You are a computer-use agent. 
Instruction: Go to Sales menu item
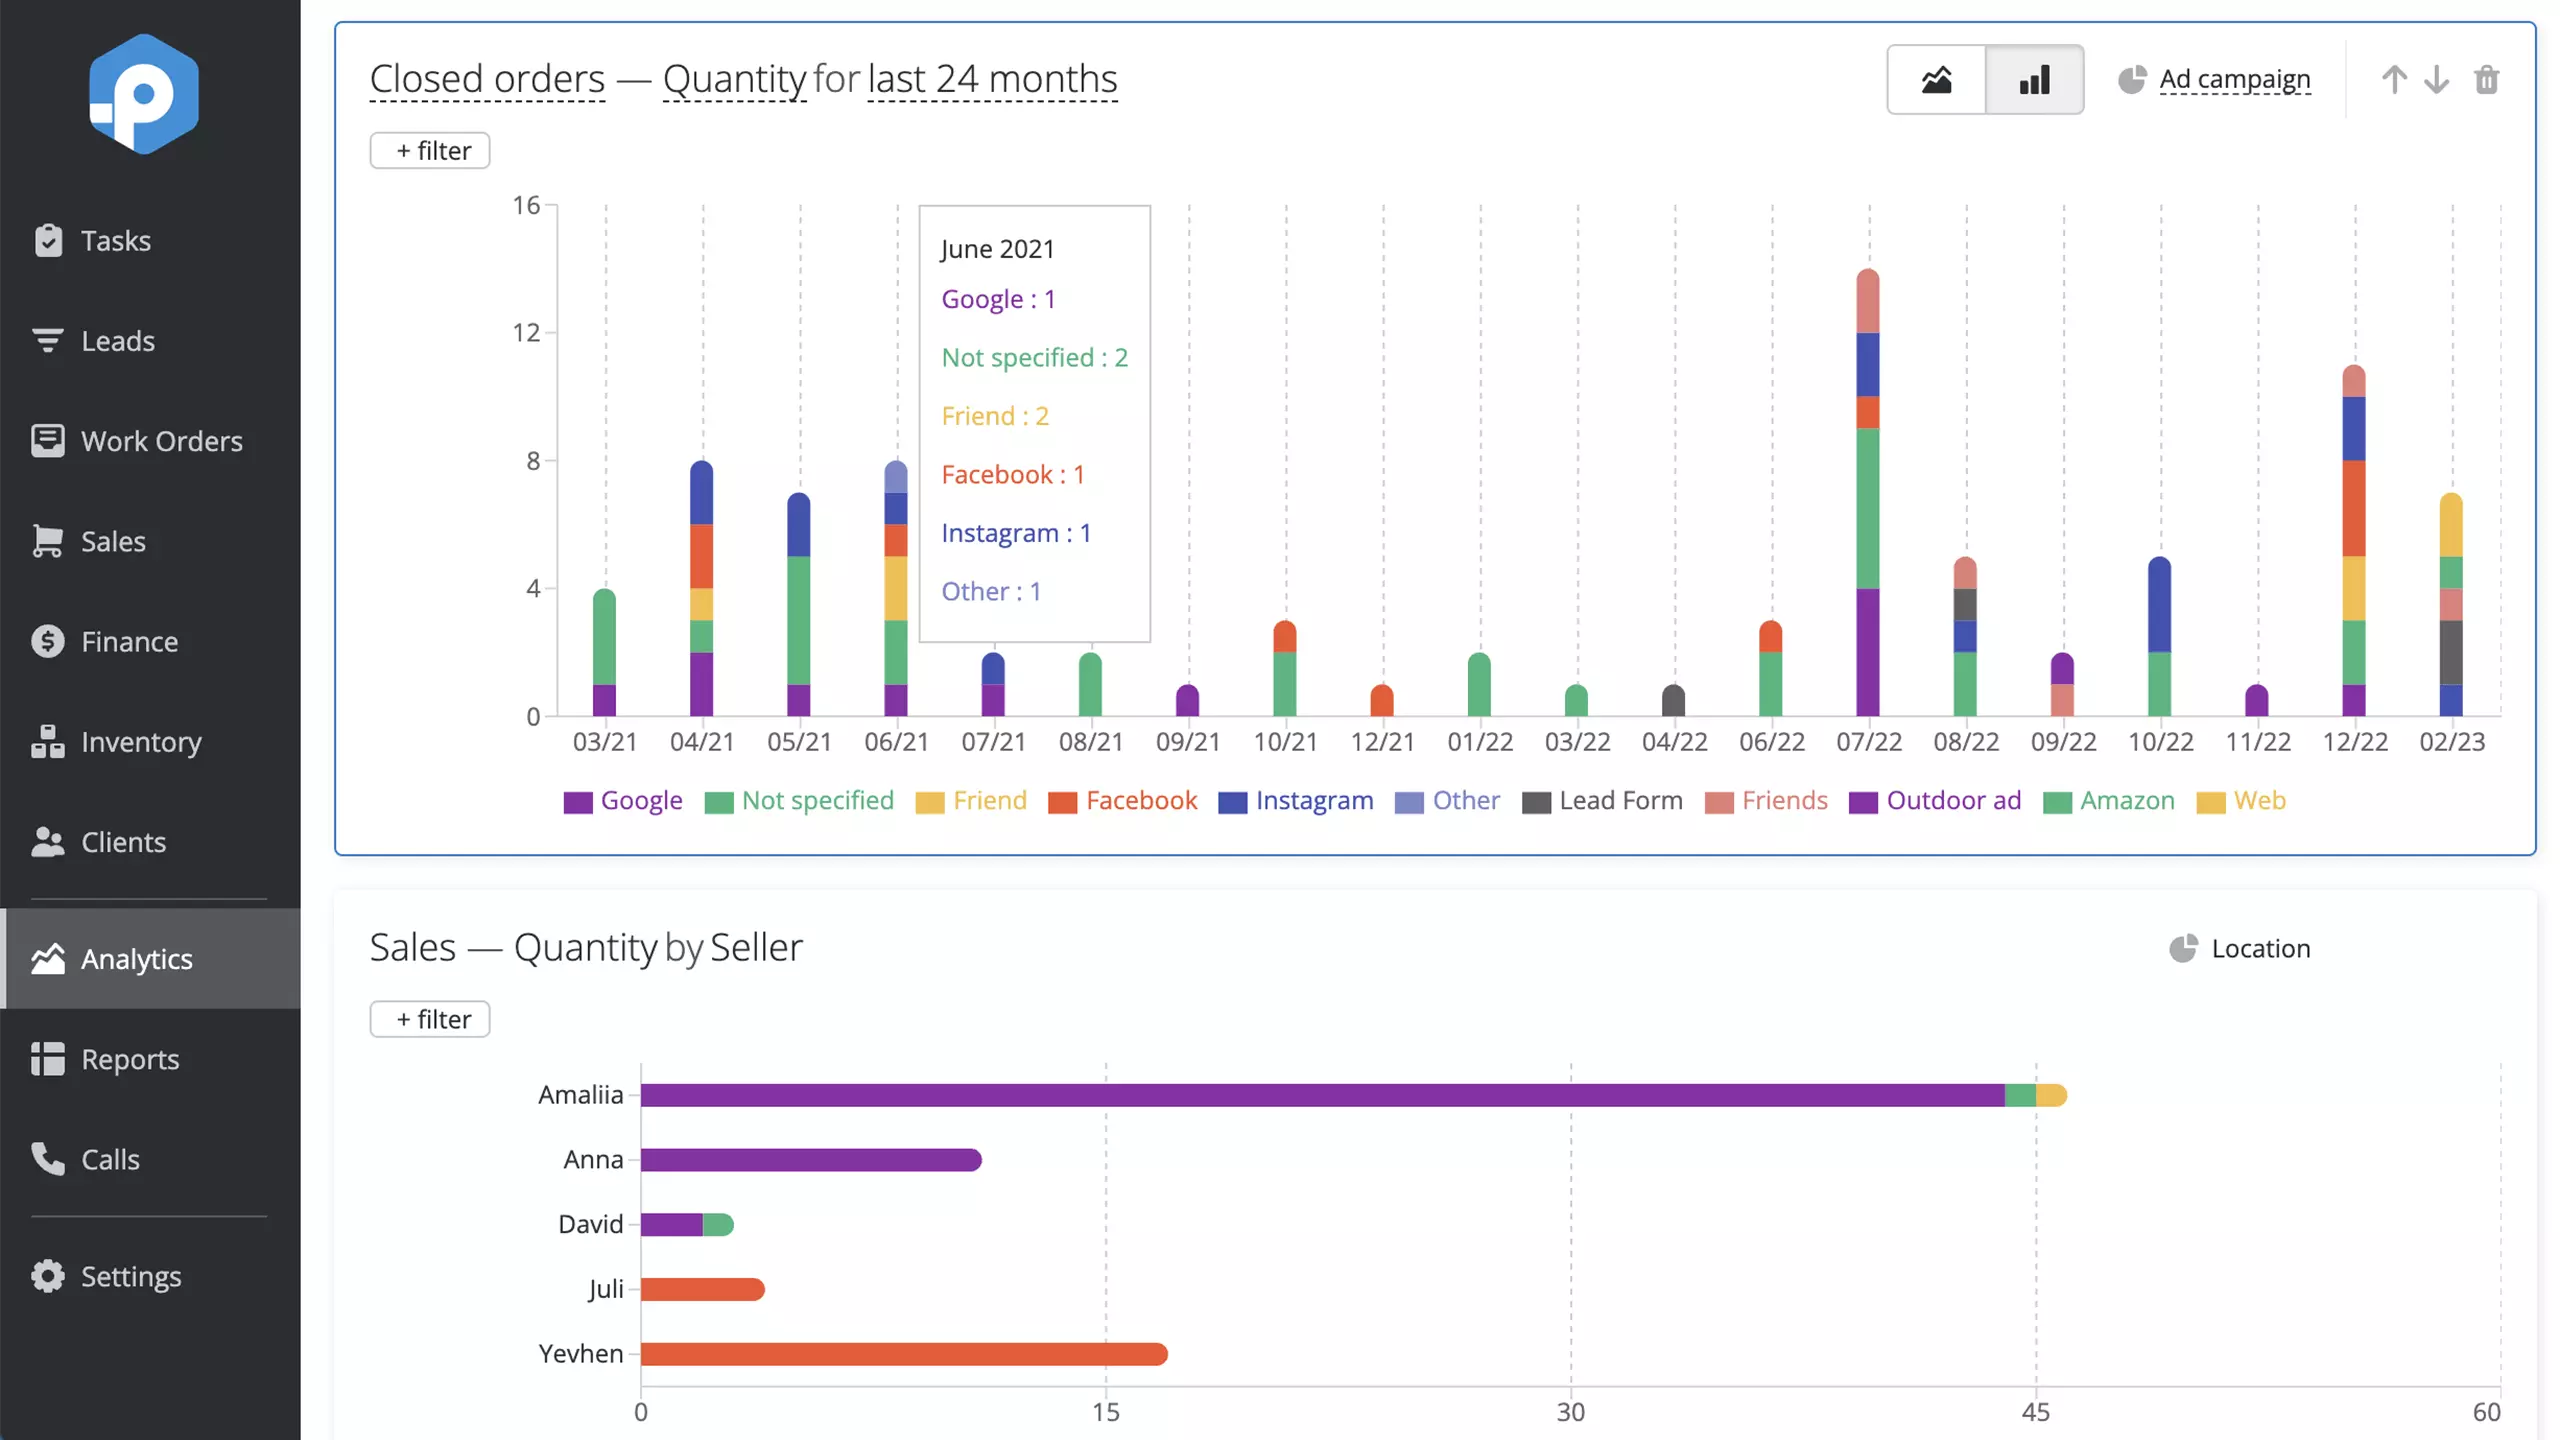tap(150, 541)
